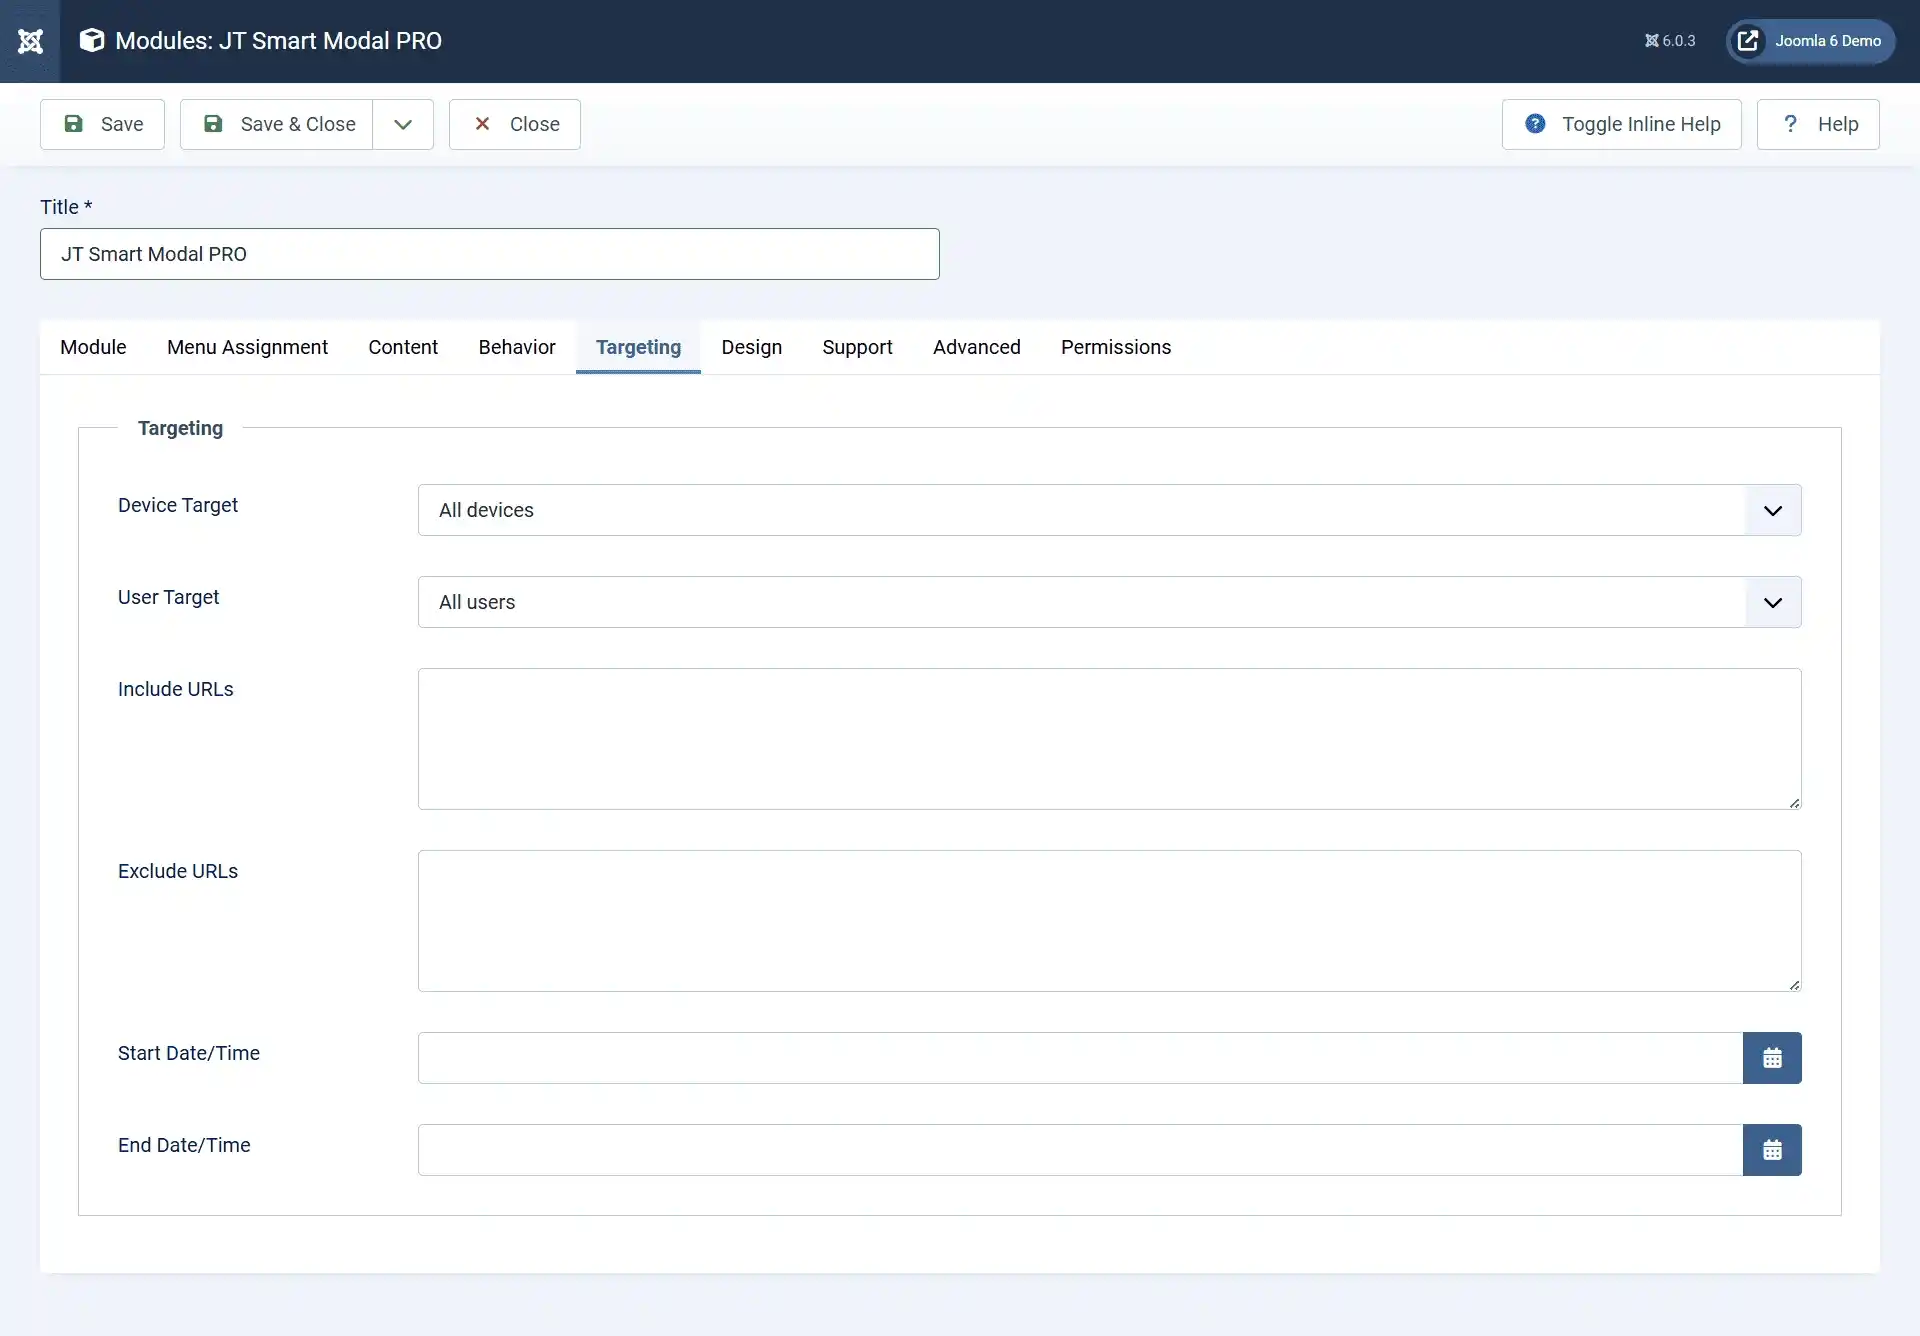Switch to the Module tab
The width and height of the screenshot is (1920, 1336).
(93, 347)
